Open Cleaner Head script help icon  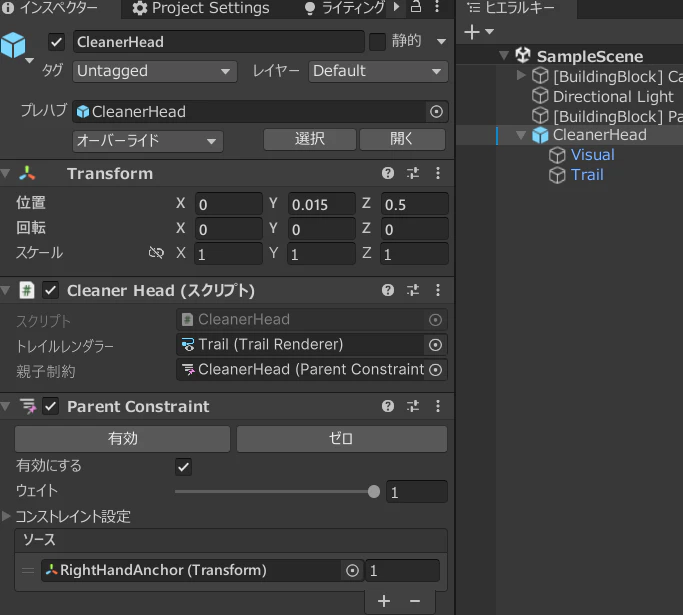click(x=388, y=290)
